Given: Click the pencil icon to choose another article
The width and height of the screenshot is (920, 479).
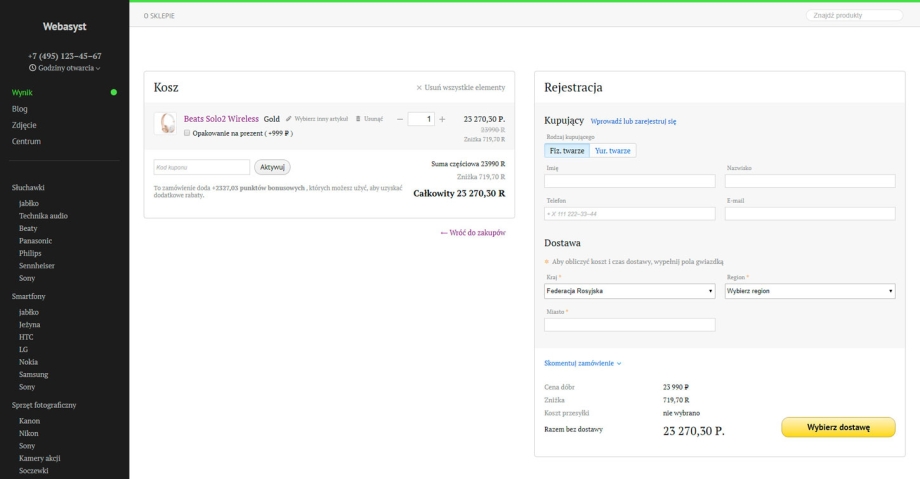Looking at the screenshot, I should coord(288,119).
